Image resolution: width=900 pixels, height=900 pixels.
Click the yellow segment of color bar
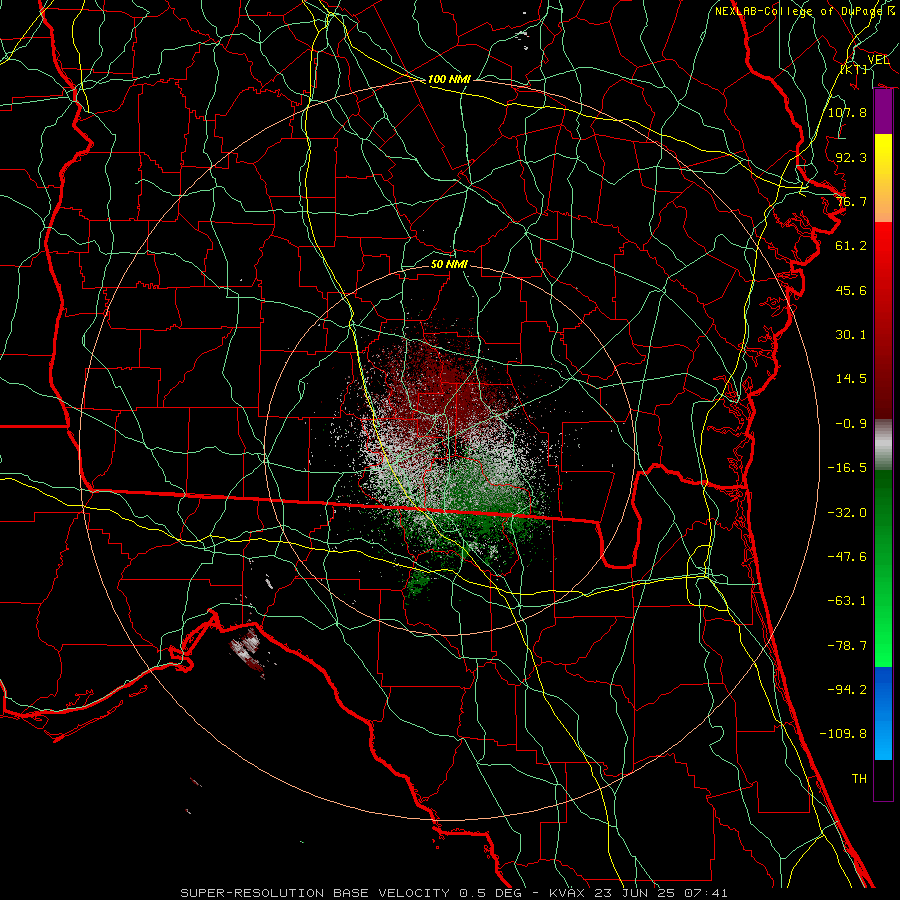click(x=883, y=155)
